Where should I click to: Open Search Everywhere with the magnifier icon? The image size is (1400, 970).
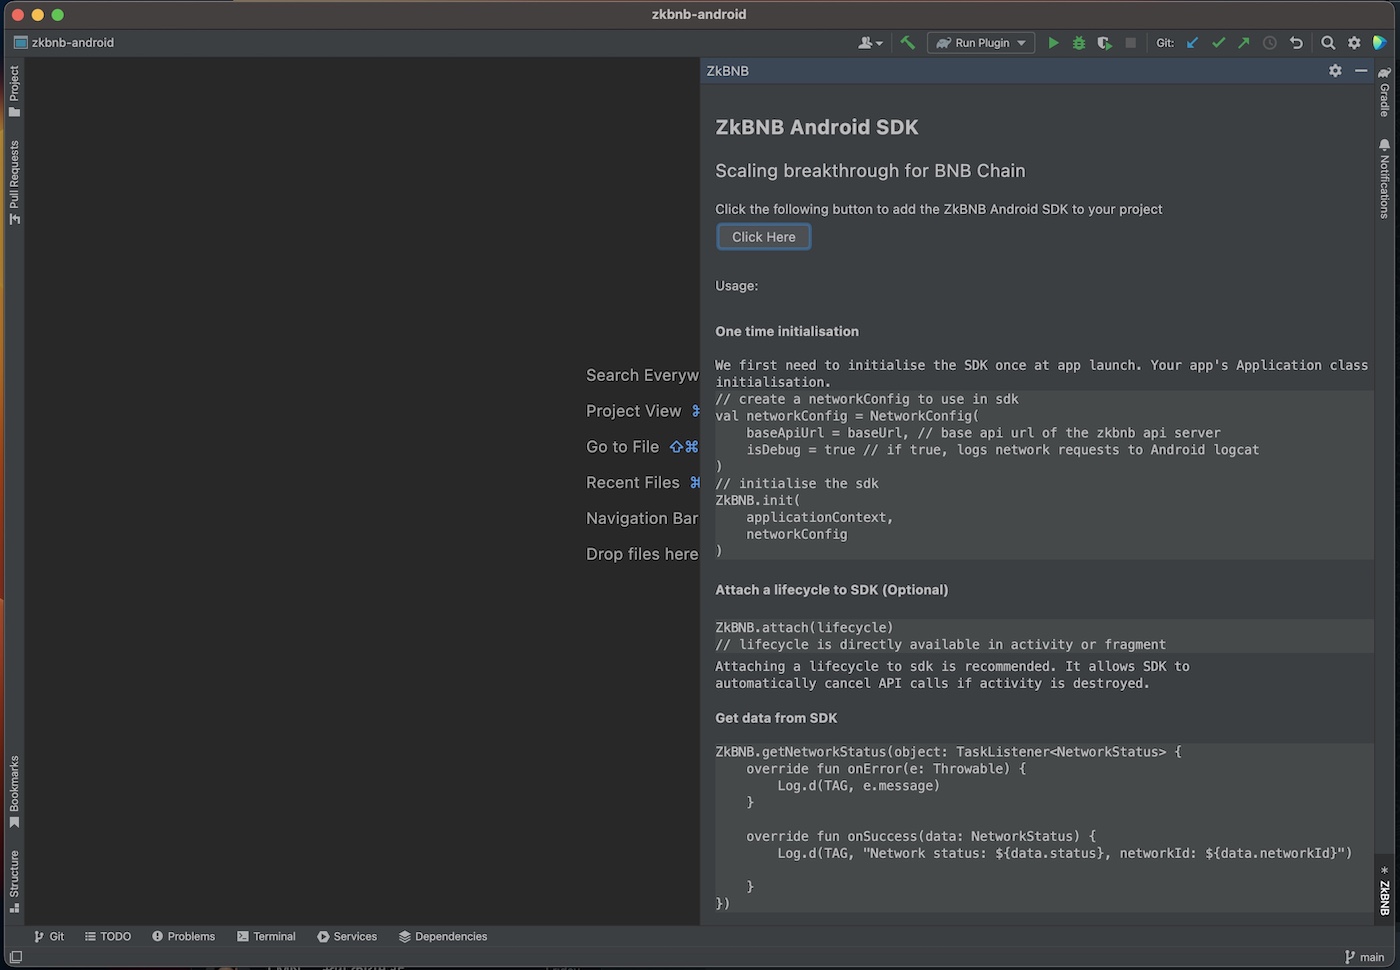(1328, 42)
